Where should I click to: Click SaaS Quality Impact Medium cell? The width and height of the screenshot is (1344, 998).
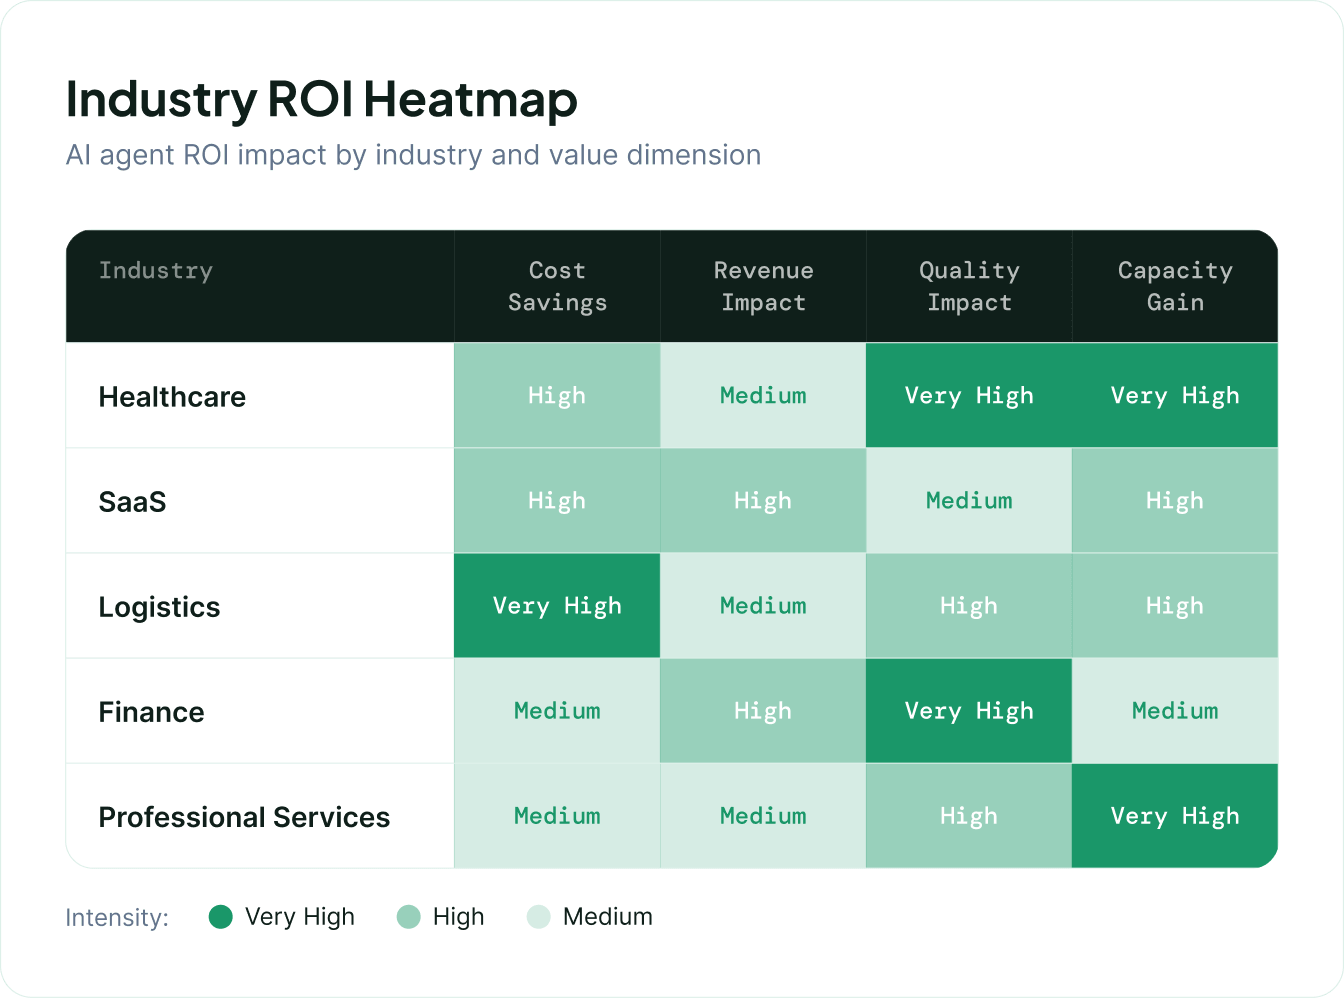pyautogui.click(x=969, y=500)
